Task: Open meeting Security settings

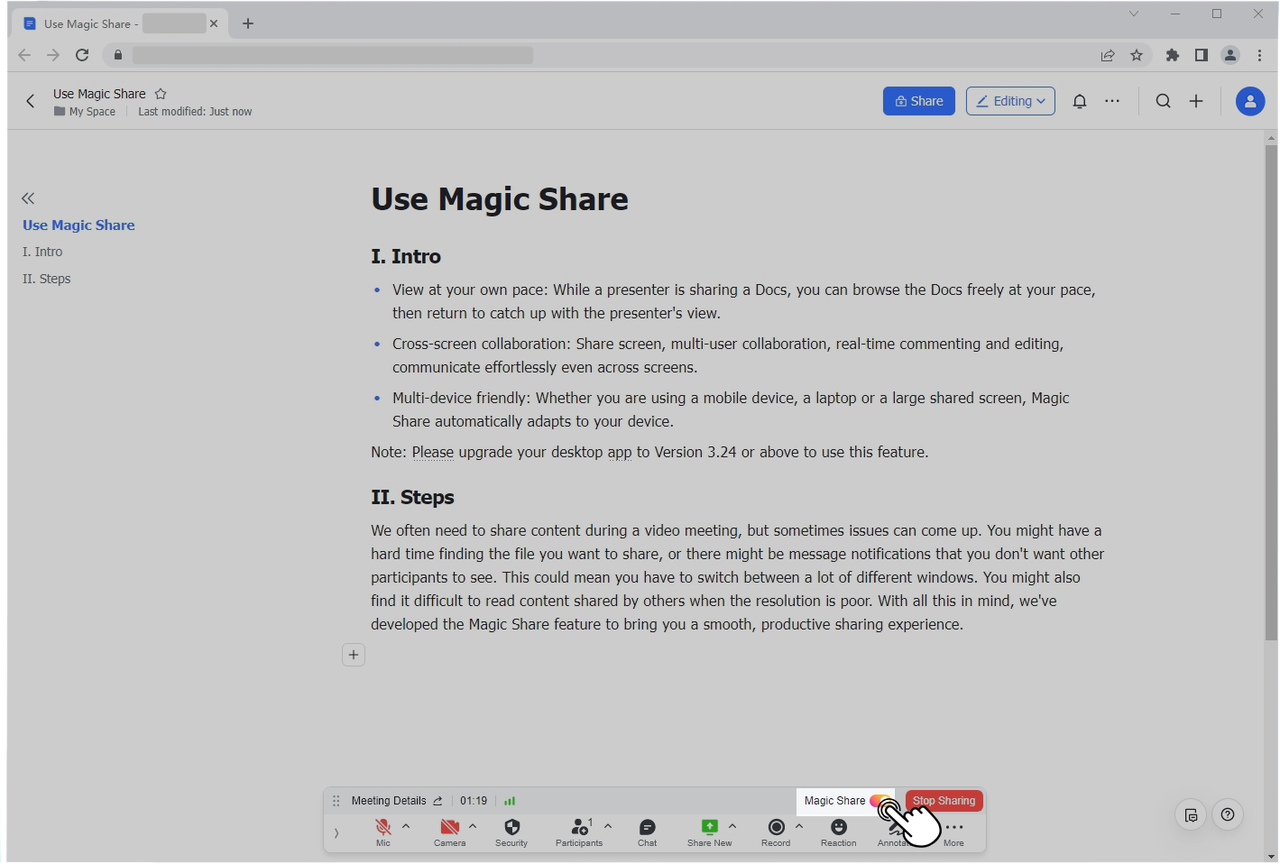Action: (511, 832)
